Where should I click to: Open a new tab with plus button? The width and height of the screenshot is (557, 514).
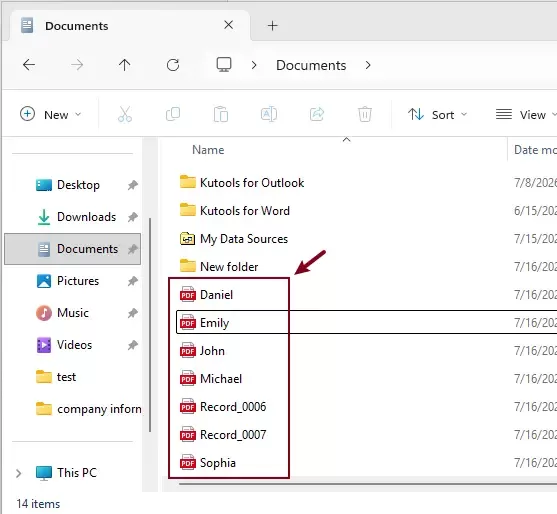click(272, 26)
